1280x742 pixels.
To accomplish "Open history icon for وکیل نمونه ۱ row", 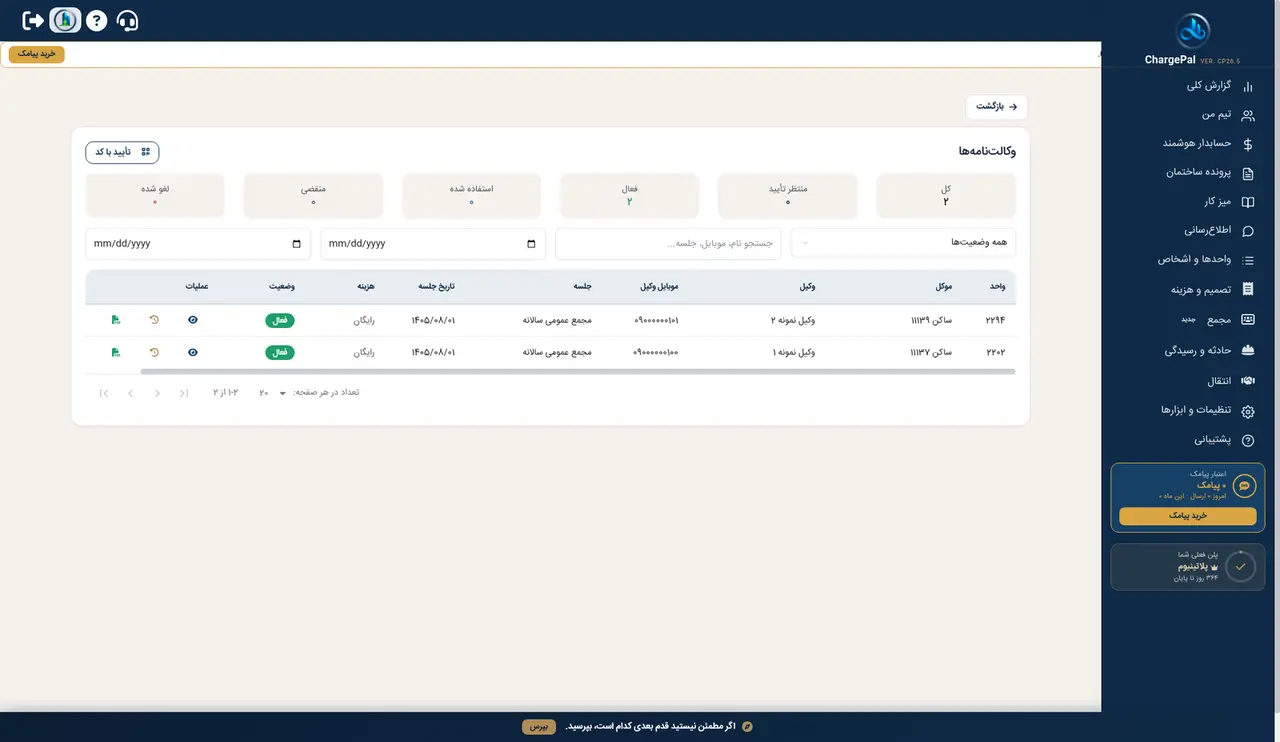I will click(154, 353).
